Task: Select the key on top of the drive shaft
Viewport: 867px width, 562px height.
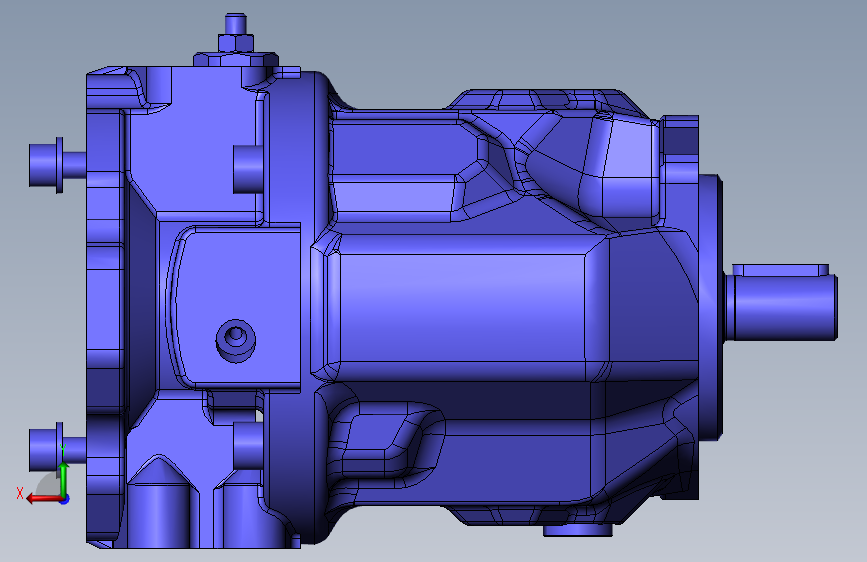Action: coord(781,270)
